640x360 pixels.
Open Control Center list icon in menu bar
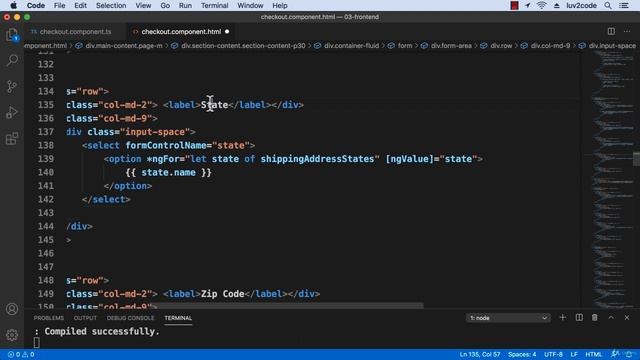coord(624,5)
